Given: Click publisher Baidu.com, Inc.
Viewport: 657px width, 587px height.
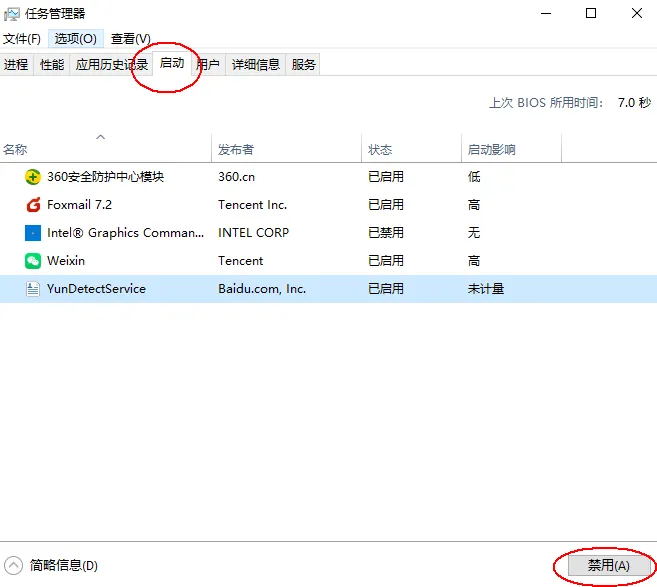Looking at the screenshot, I should 262,289.
